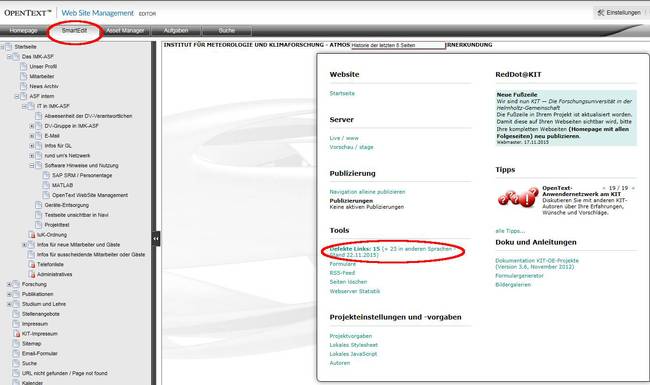The width and height of the screenshot is (650, 385).
Task: Open the Bildergalerien link
Action: [513, 285]
